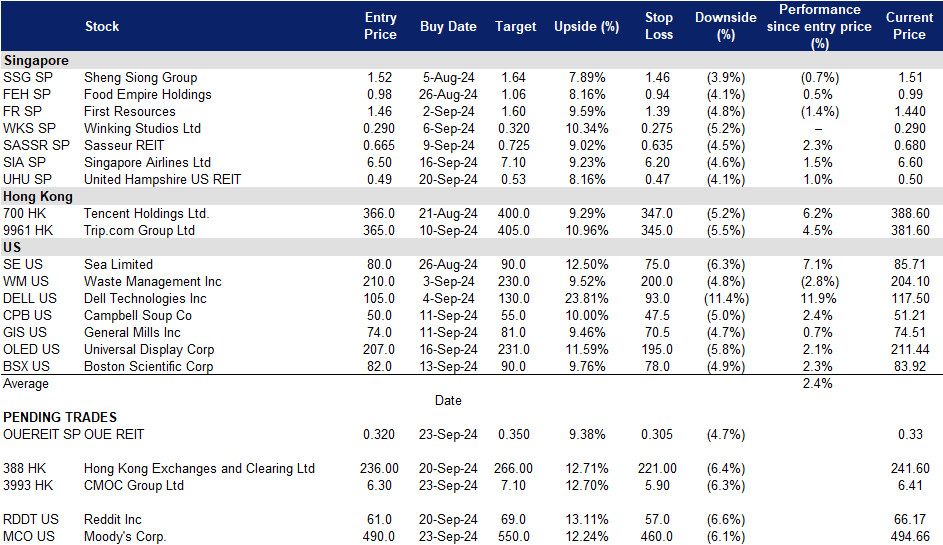Click Campbell Soup Co name
The width and height of the screenshot is (943, 545).
[138, 315]
